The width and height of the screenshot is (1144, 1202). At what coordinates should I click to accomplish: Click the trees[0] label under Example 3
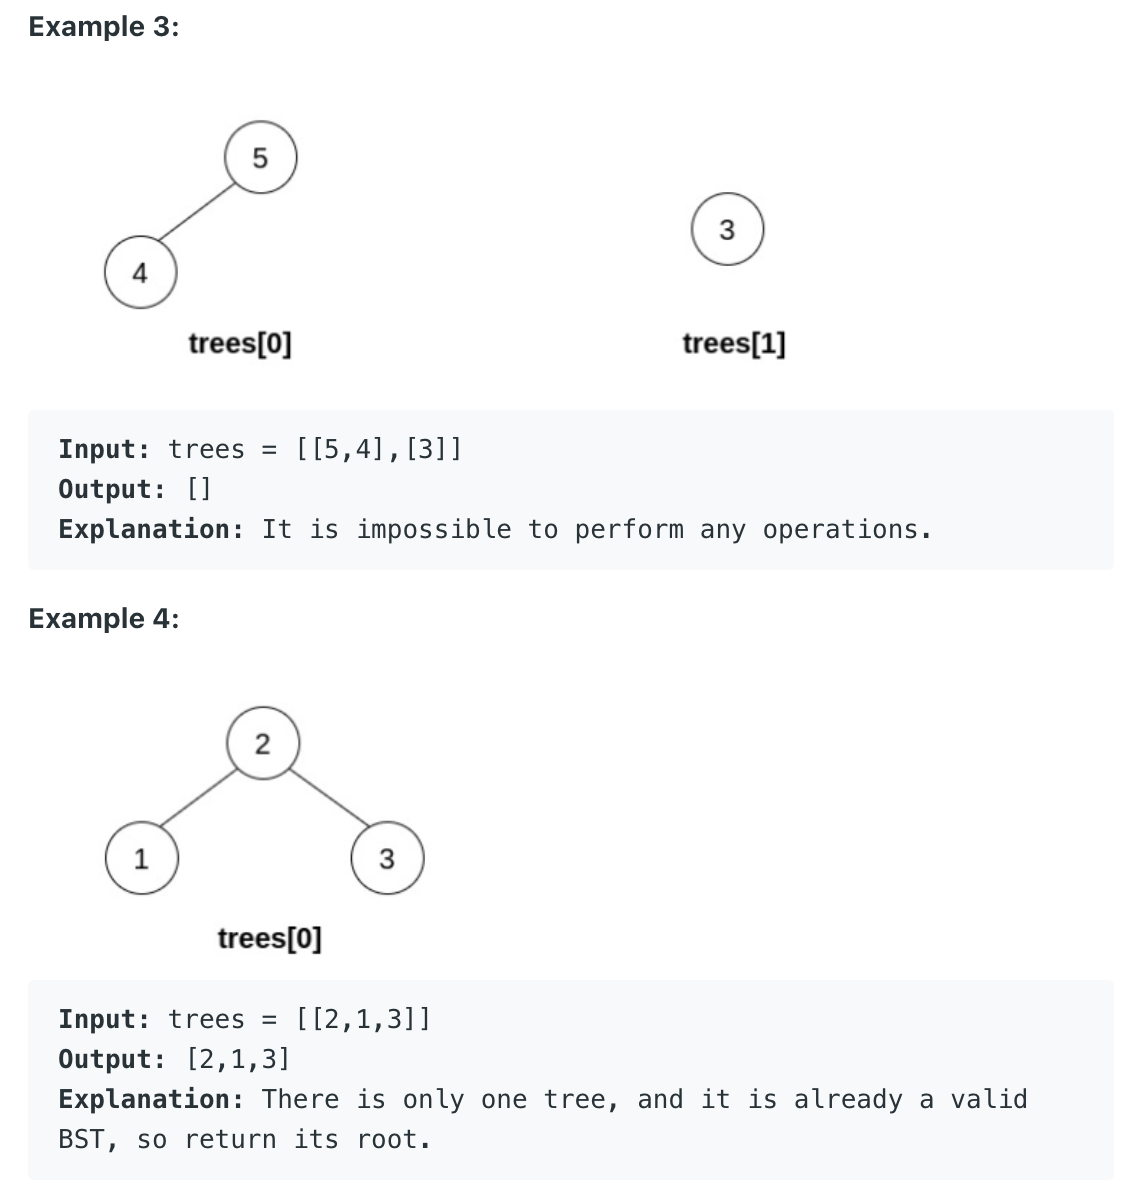pos(240,344)
